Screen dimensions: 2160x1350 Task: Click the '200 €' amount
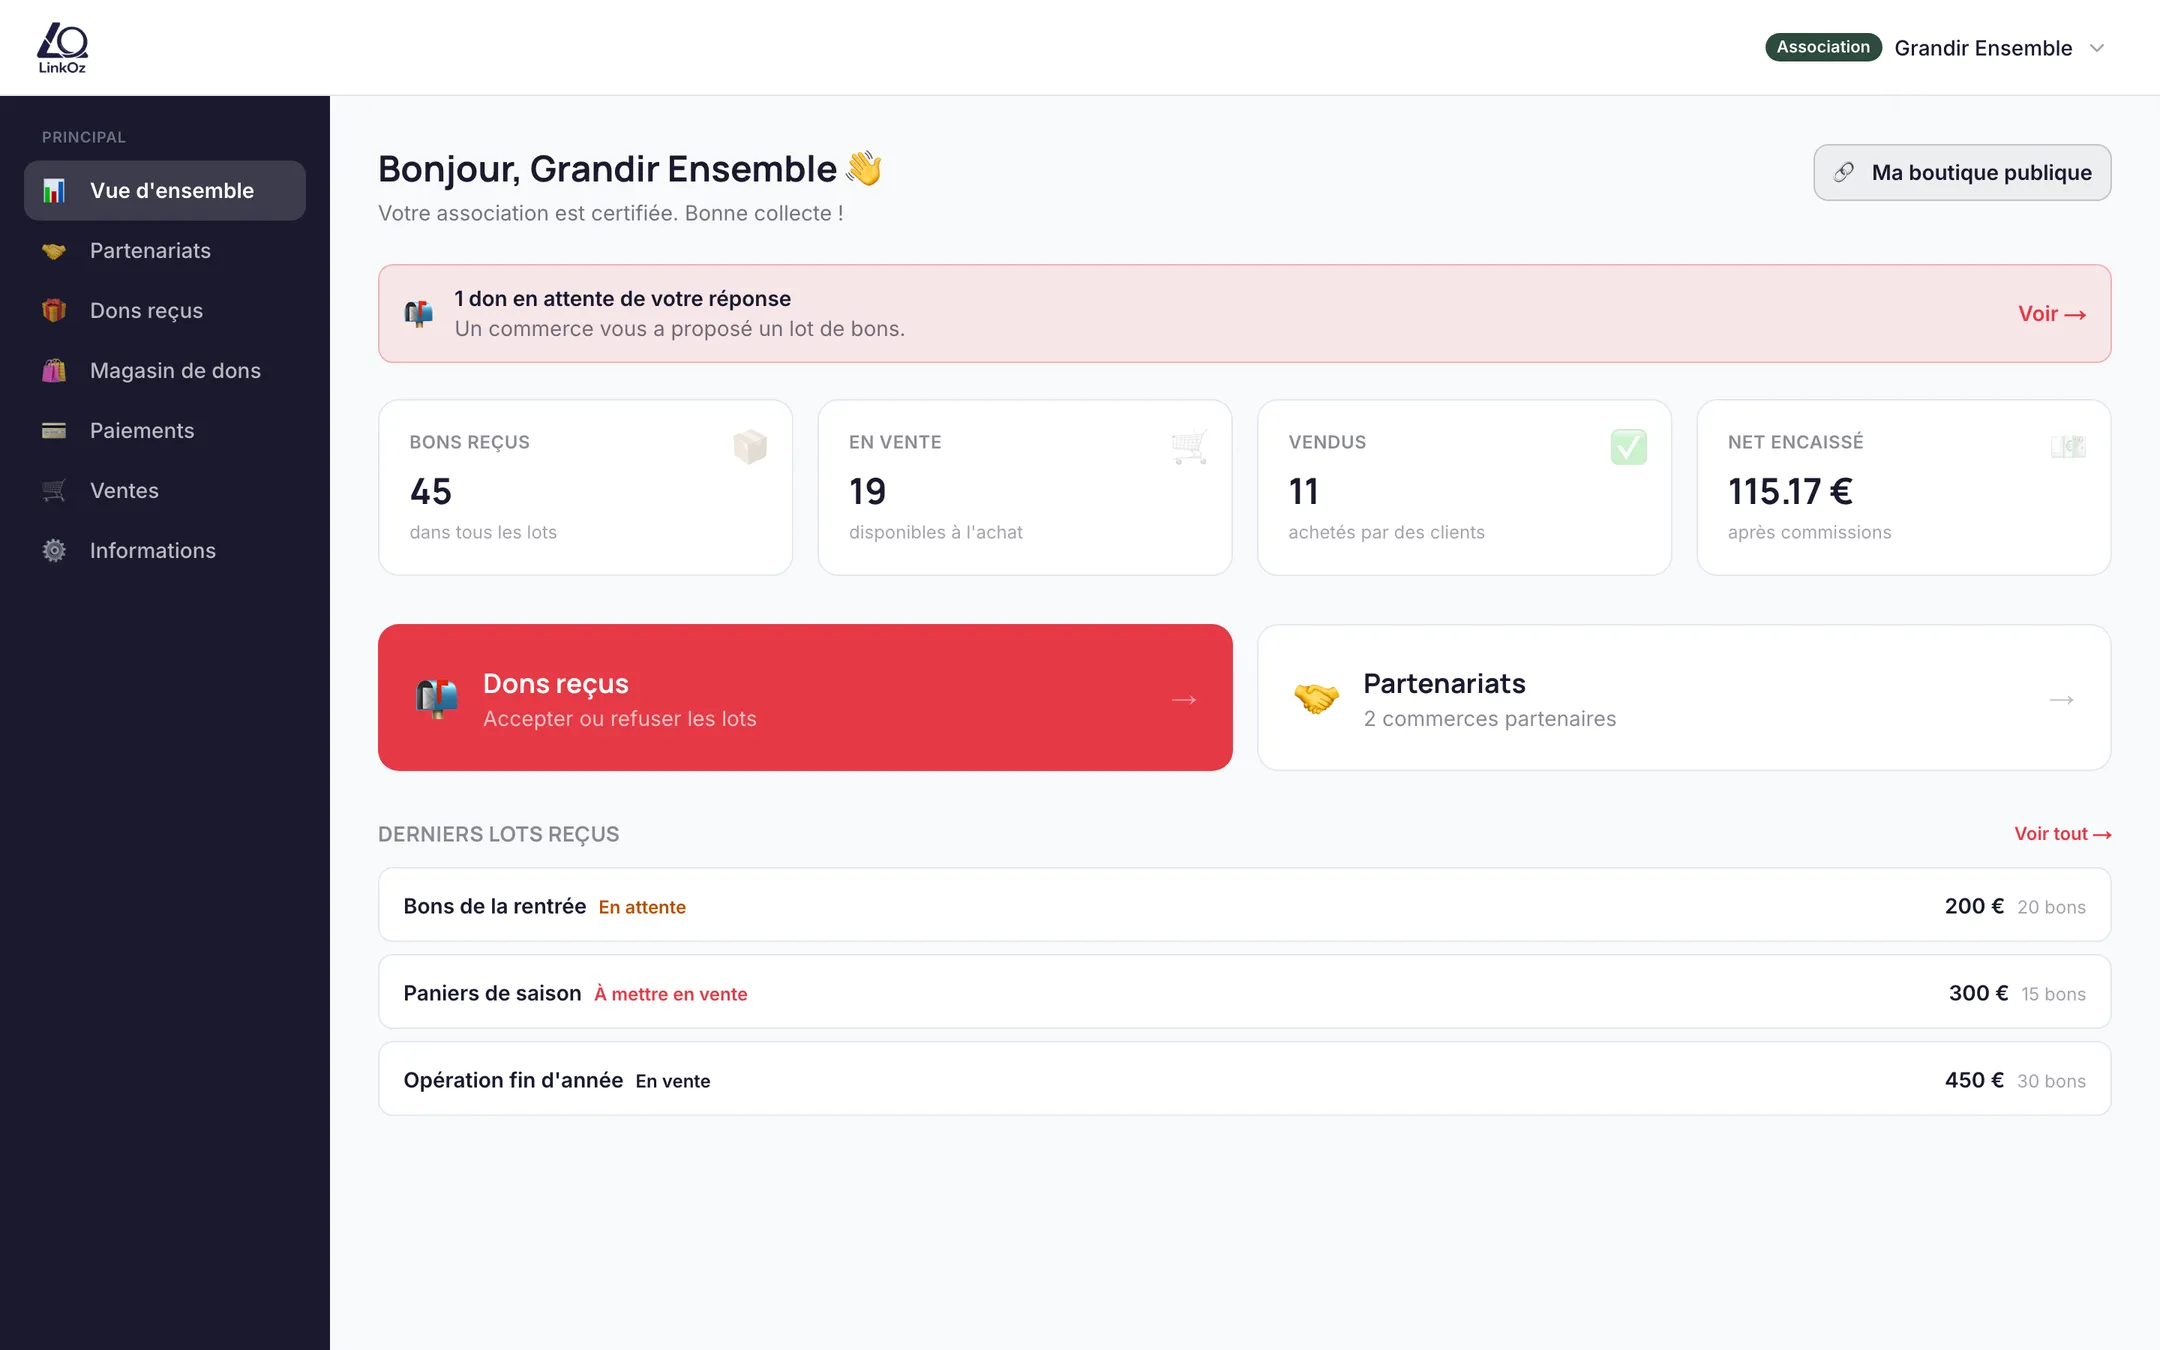[1974, 906]
